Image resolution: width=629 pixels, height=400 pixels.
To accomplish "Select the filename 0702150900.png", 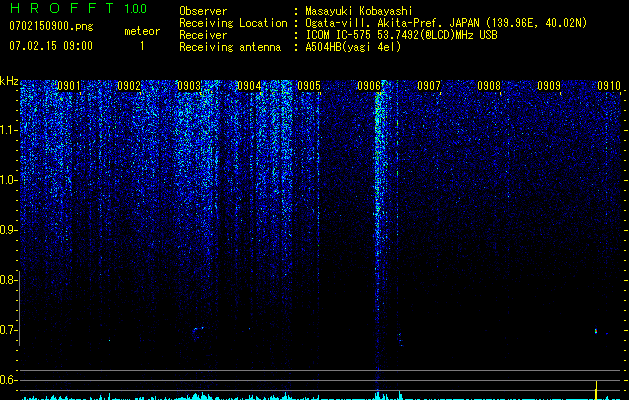I will tap(51, 26).
